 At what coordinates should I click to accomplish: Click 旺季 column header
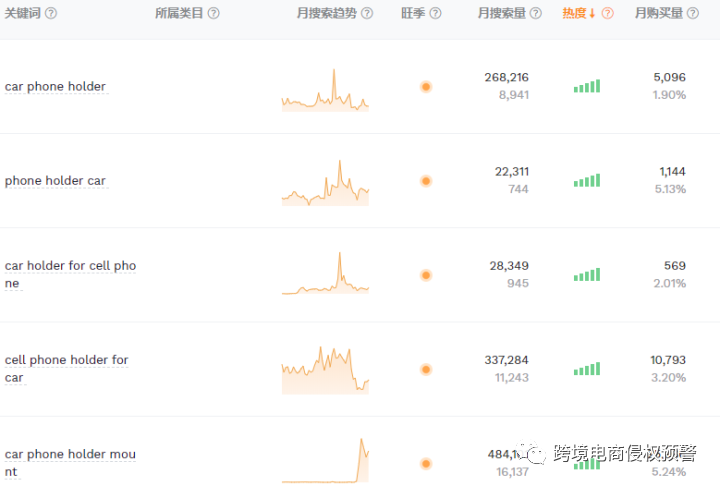(413, 13)
